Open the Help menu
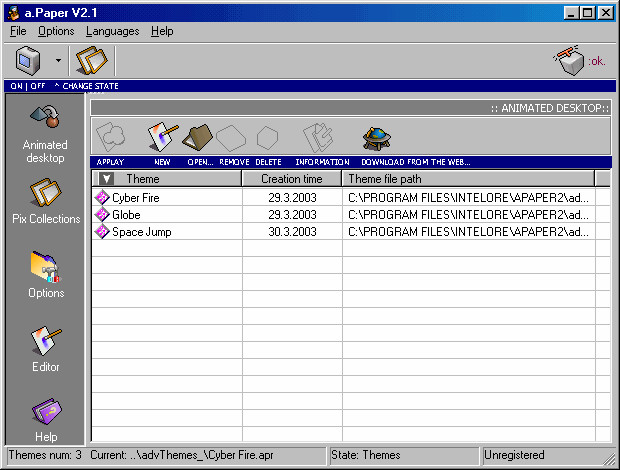Viewport: 620px width, 470px height. point(162,31)
